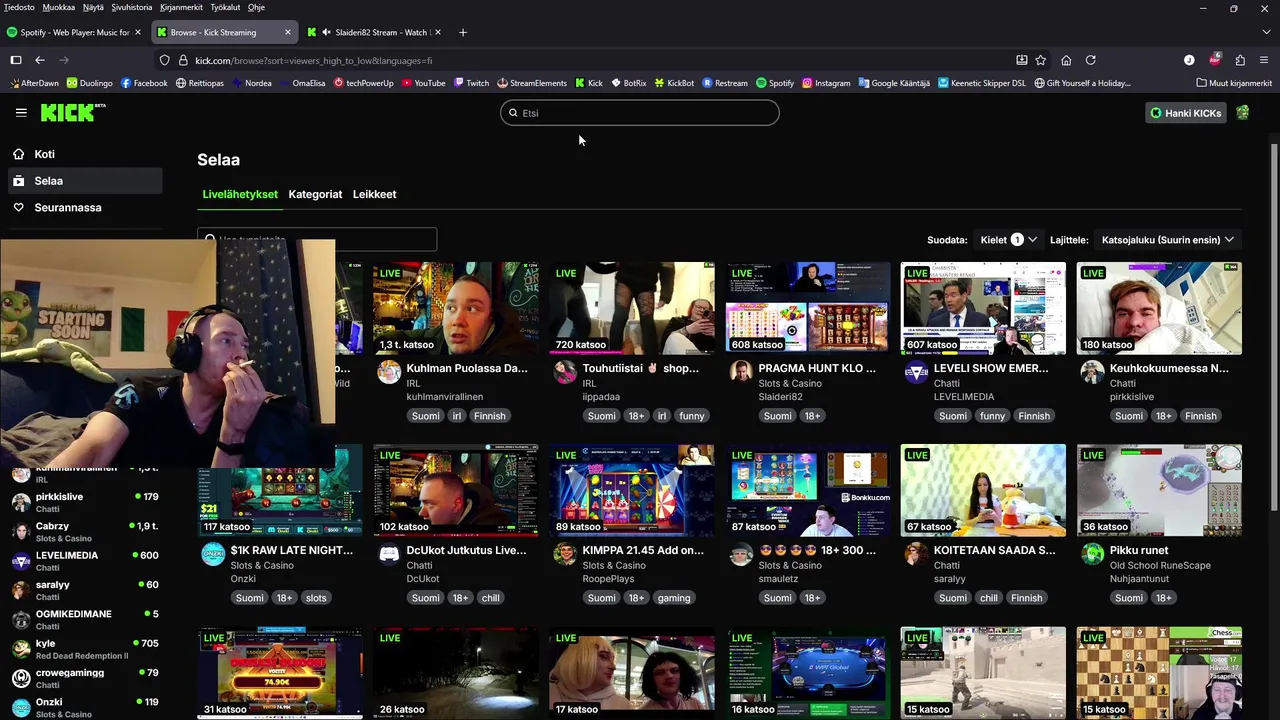The width and height of the screenshot is (1280, 720).
Task: Open the Selaa browse page
Action: pyautogui.click(x=85, y=181)
